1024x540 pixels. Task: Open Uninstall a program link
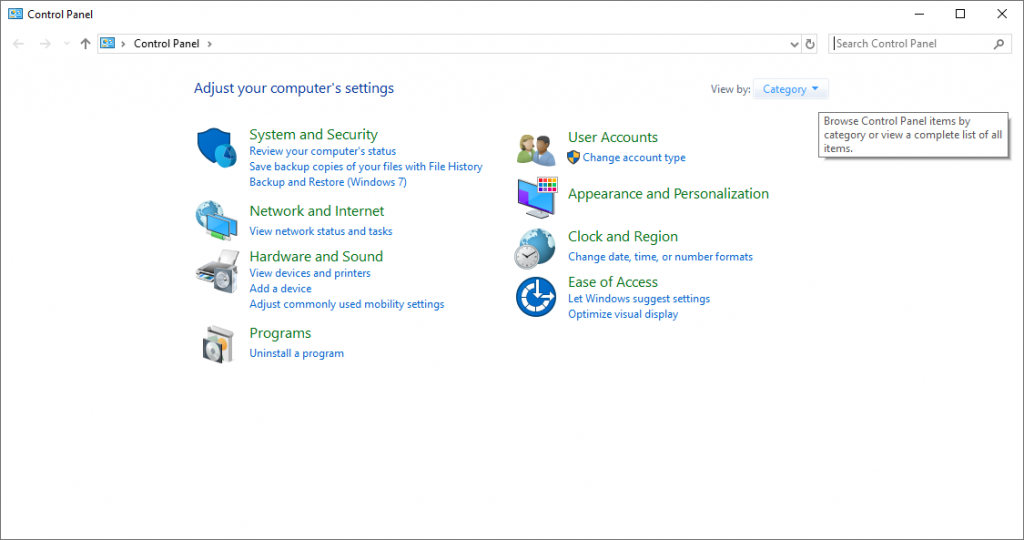tap(296, 353)
